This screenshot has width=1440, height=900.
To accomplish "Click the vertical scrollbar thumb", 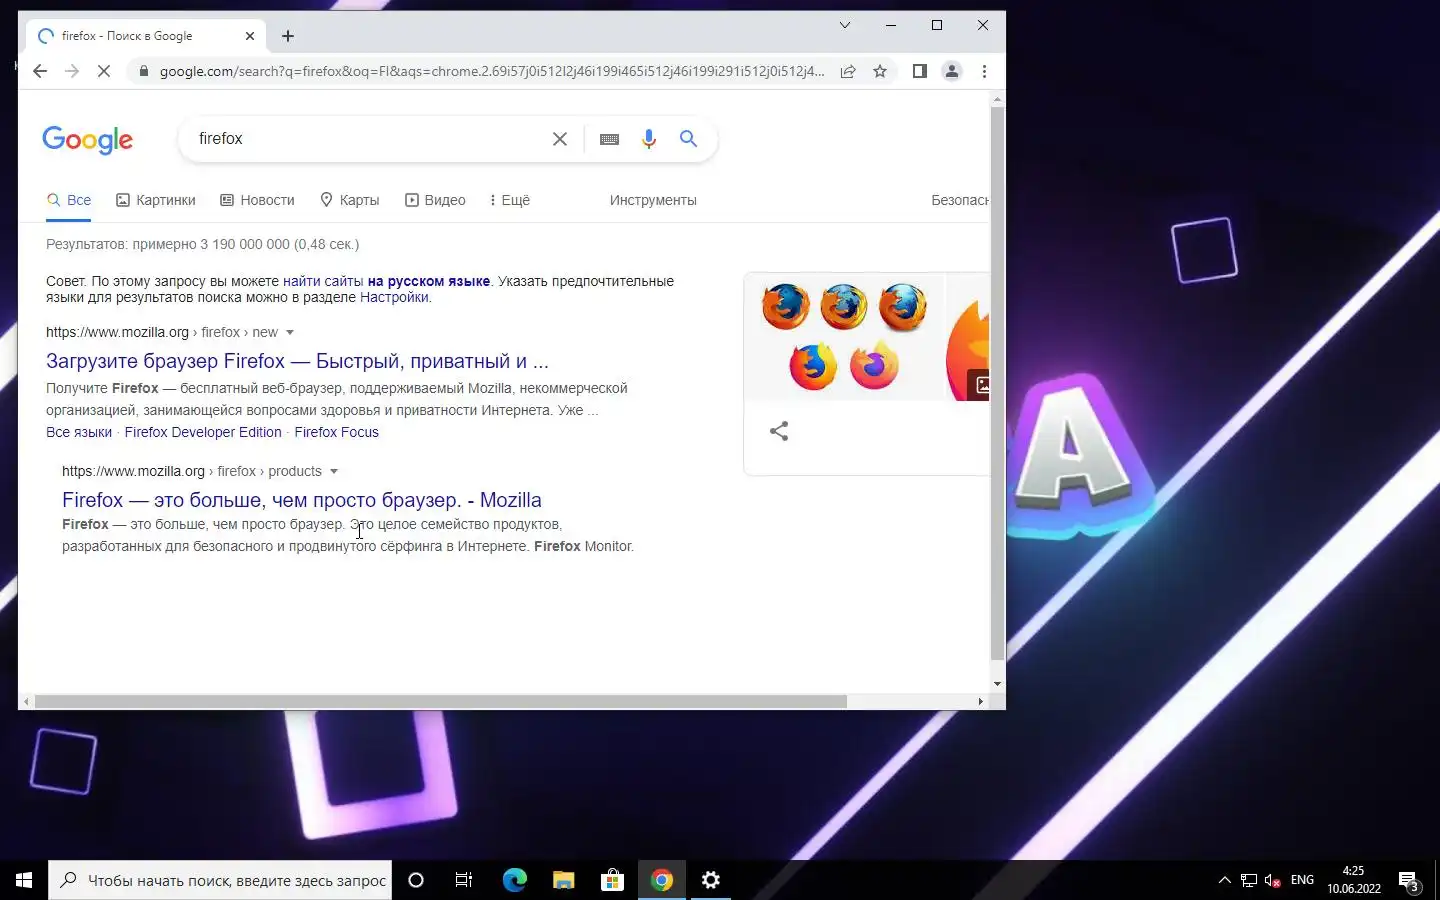I will 997,383.
